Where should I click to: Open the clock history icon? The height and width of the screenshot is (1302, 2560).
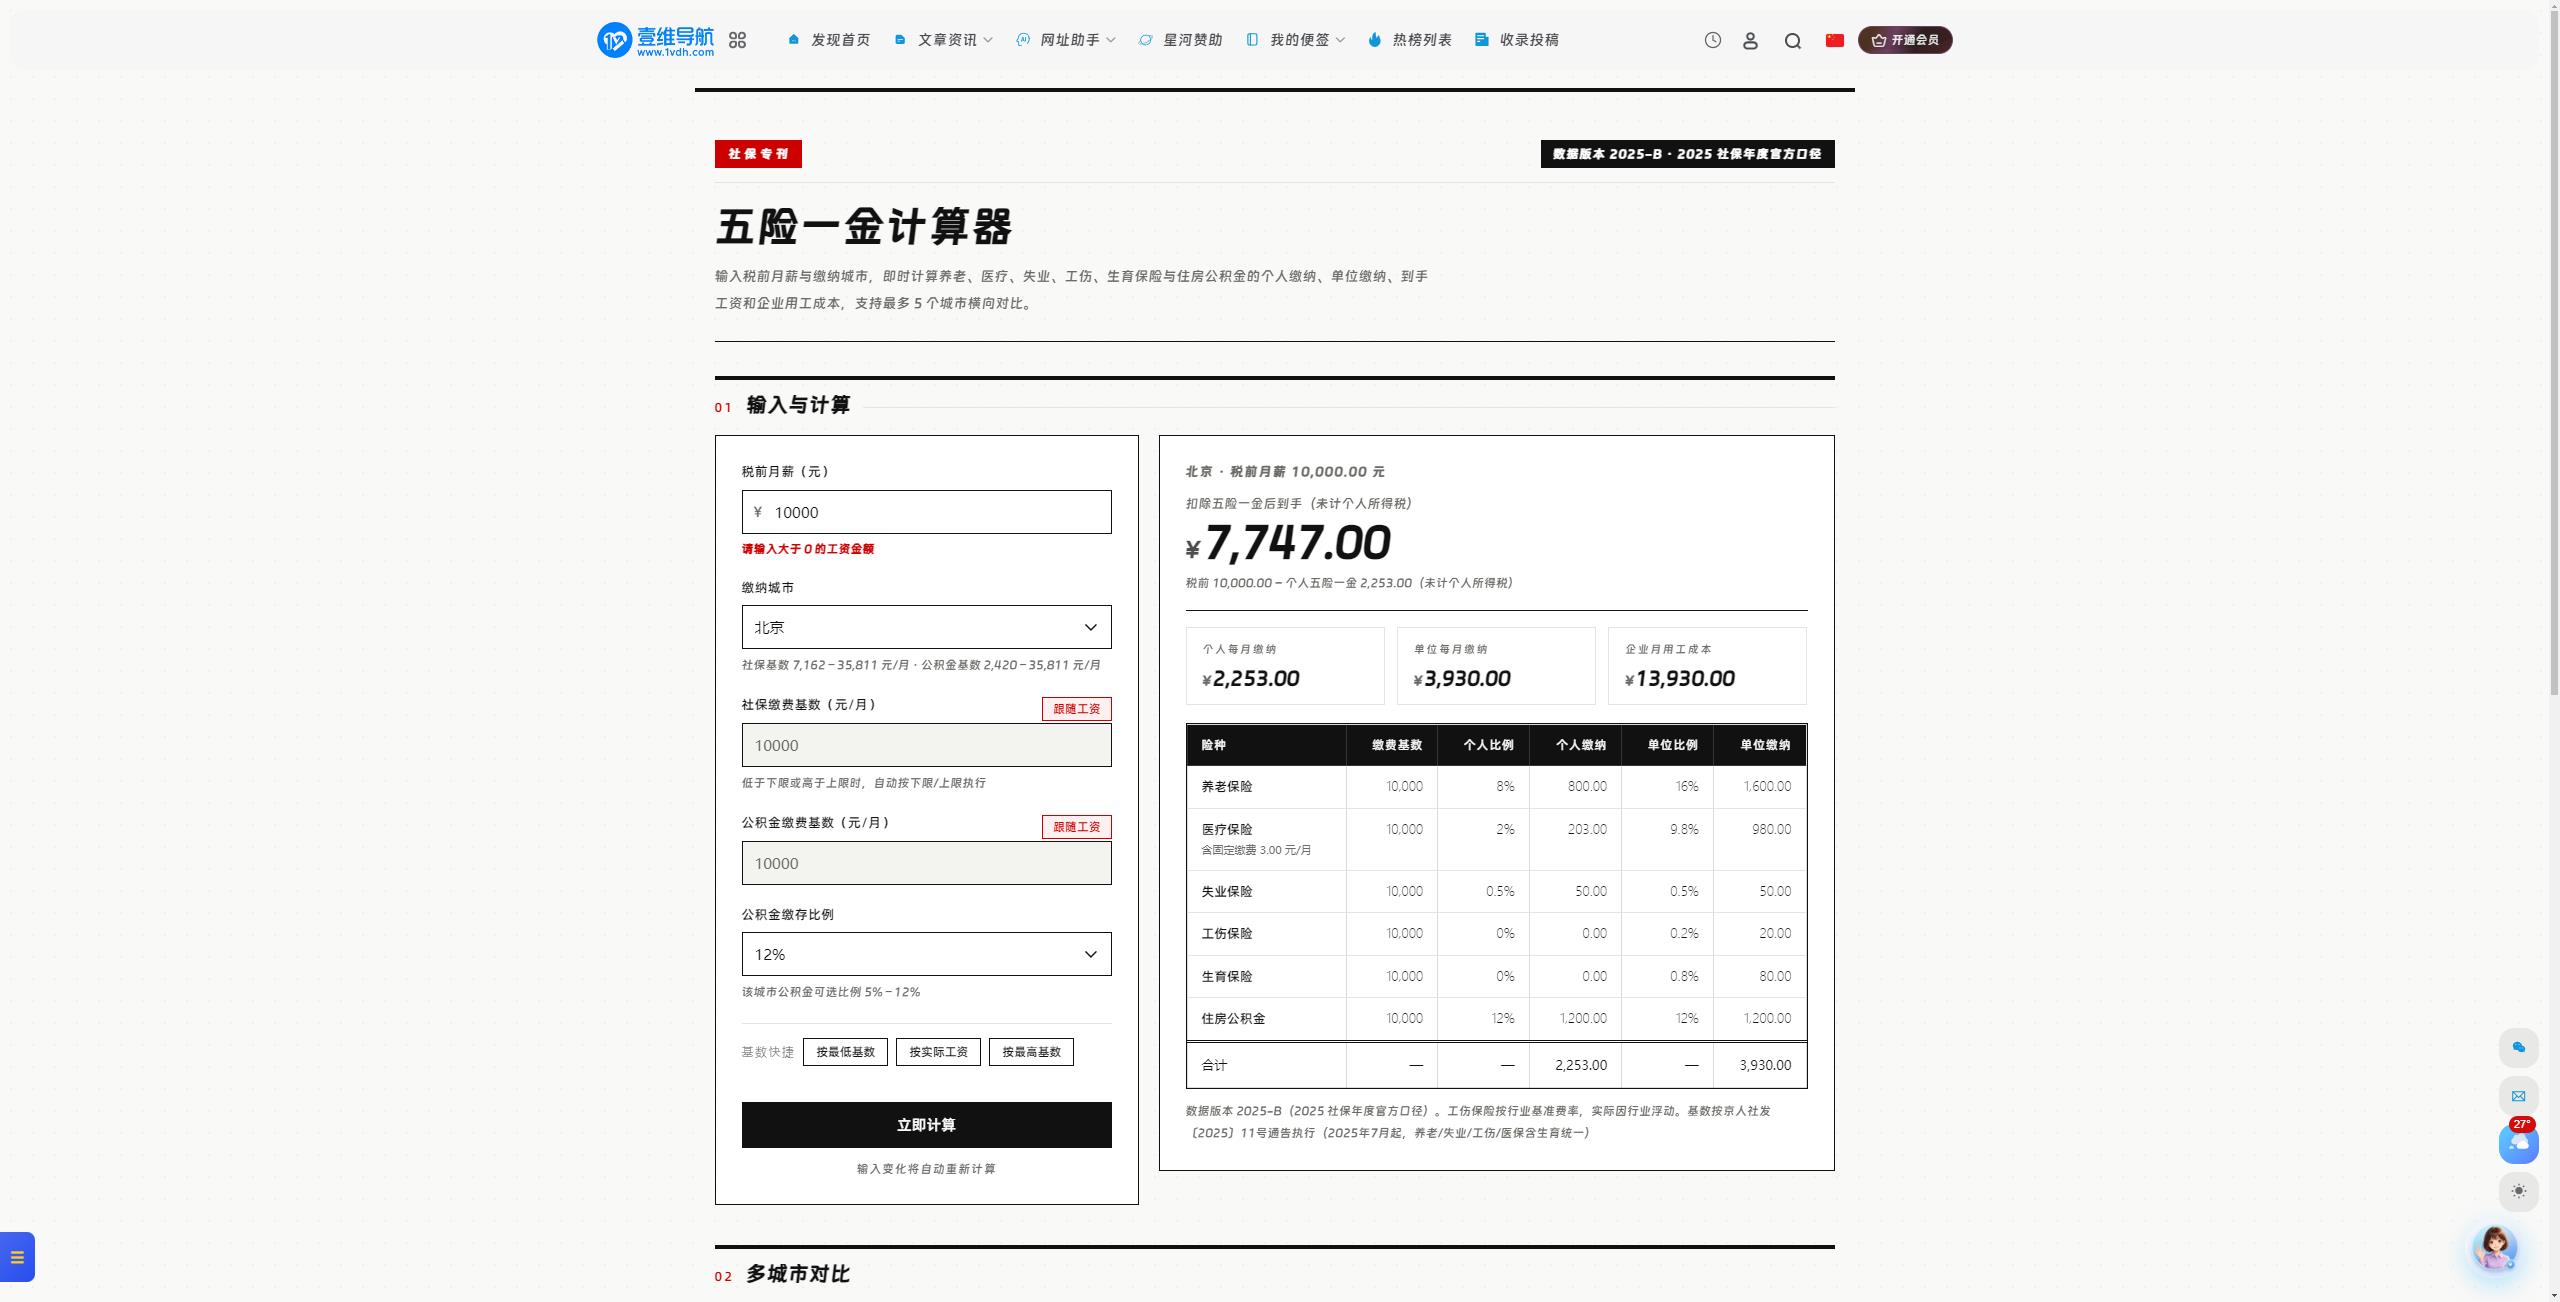[1713, 40]
